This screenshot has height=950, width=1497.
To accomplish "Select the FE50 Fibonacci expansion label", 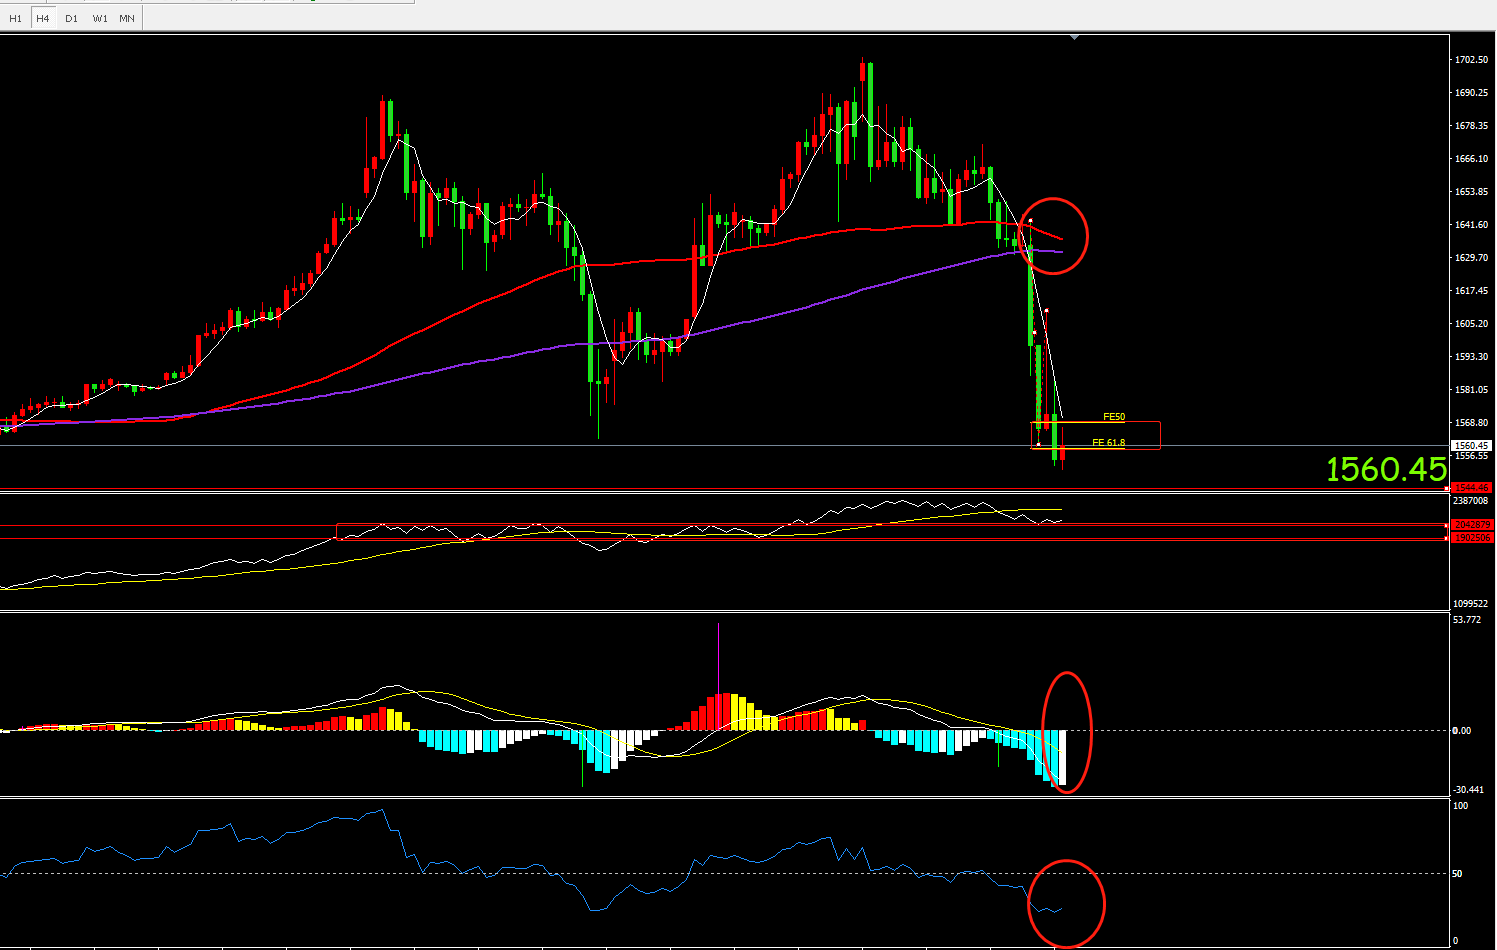I will pyautogui.click(x=1114, y=417).
